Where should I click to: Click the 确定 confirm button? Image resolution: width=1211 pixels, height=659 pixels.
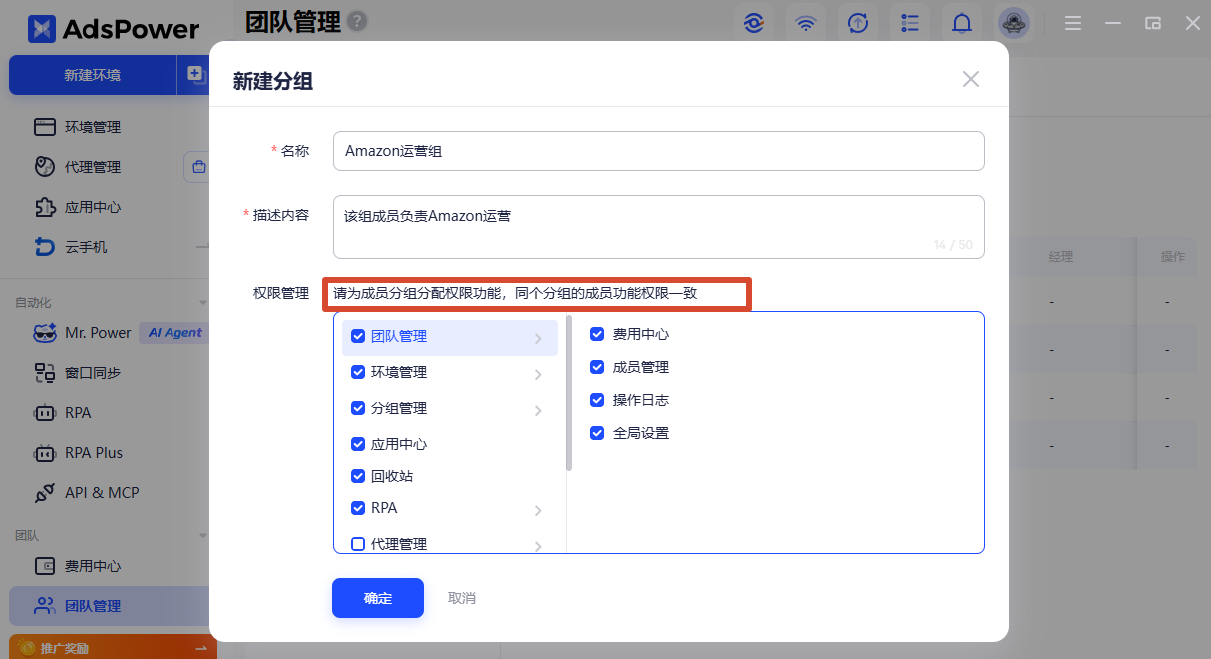(x=378, y=598)
